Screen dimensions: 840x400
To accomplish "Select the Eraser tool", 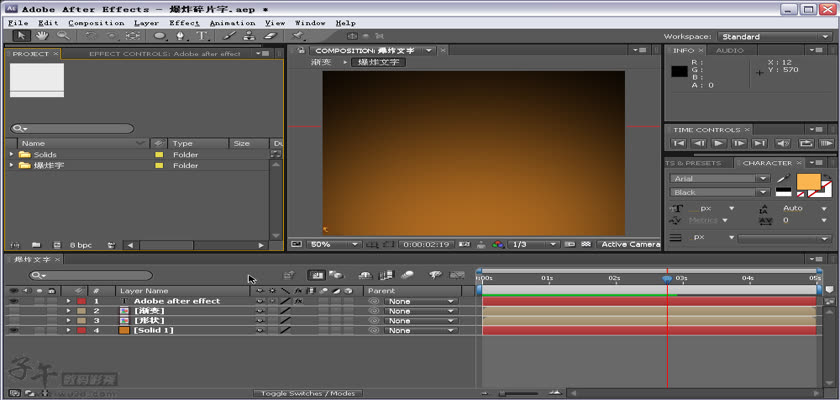I will [x=271, y=36].
